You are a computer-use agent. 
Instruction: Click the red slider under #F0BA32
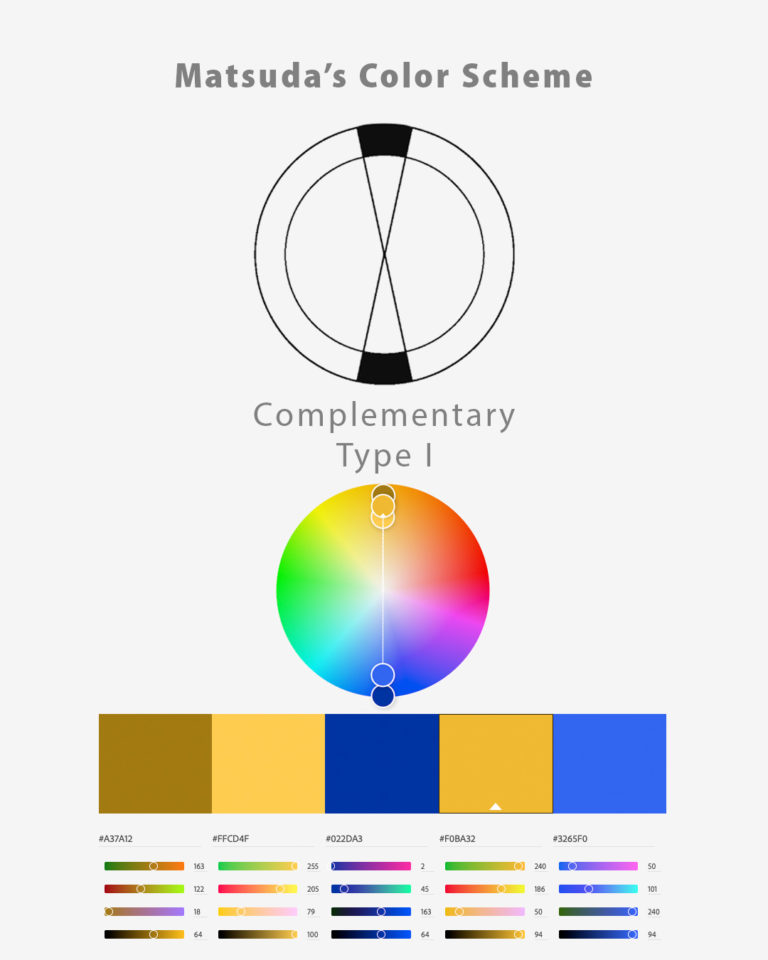(484, 866)
